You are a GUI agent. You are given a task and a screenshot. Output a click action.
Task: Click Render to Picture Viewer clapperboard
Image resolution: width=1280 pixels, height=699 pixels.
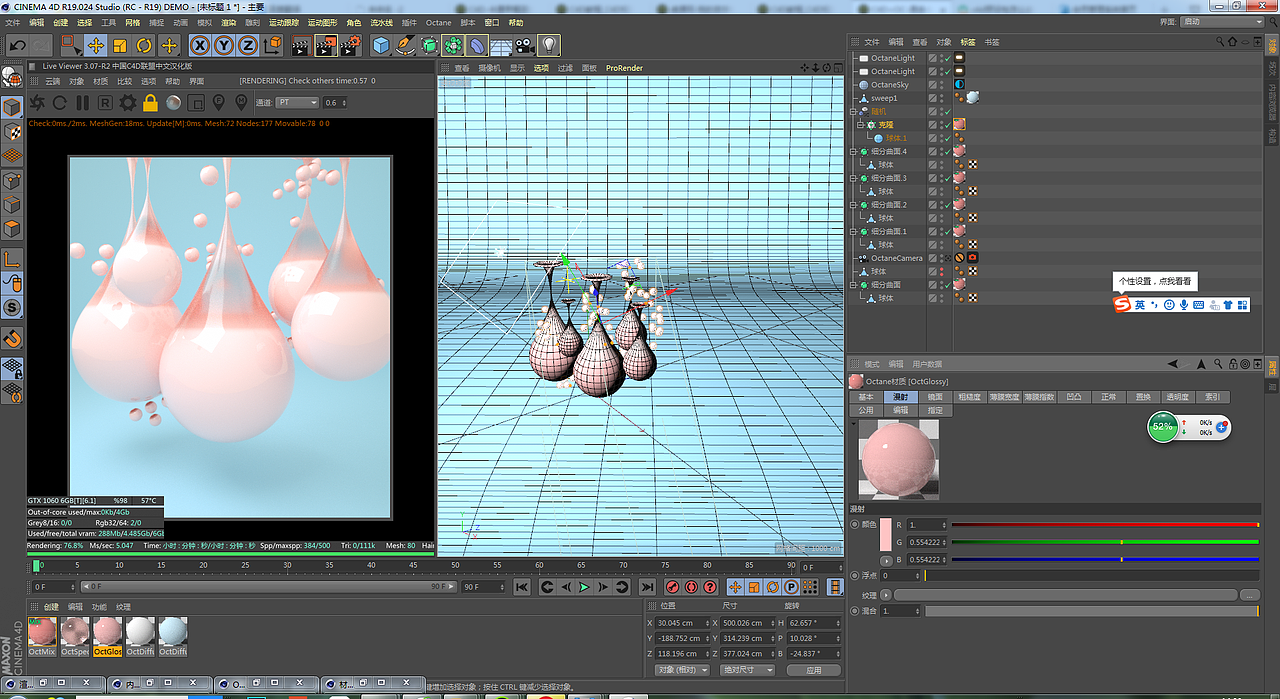(x=326, y=45)
